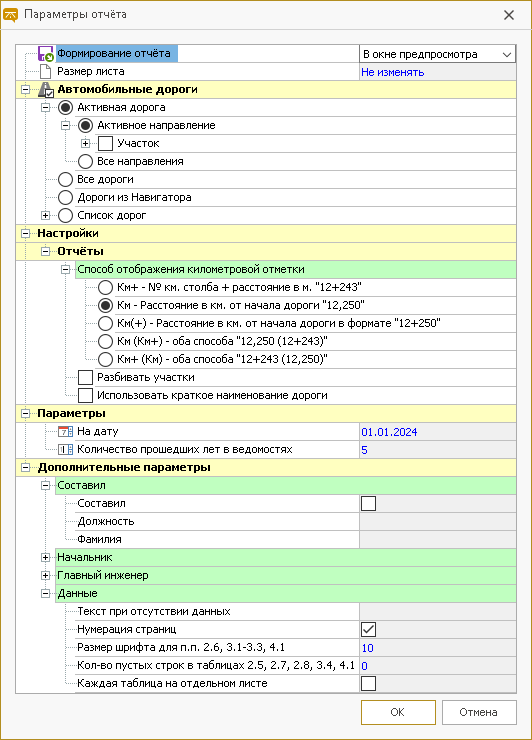
Task: Collapse the Активное направление node
Action: 65,126
